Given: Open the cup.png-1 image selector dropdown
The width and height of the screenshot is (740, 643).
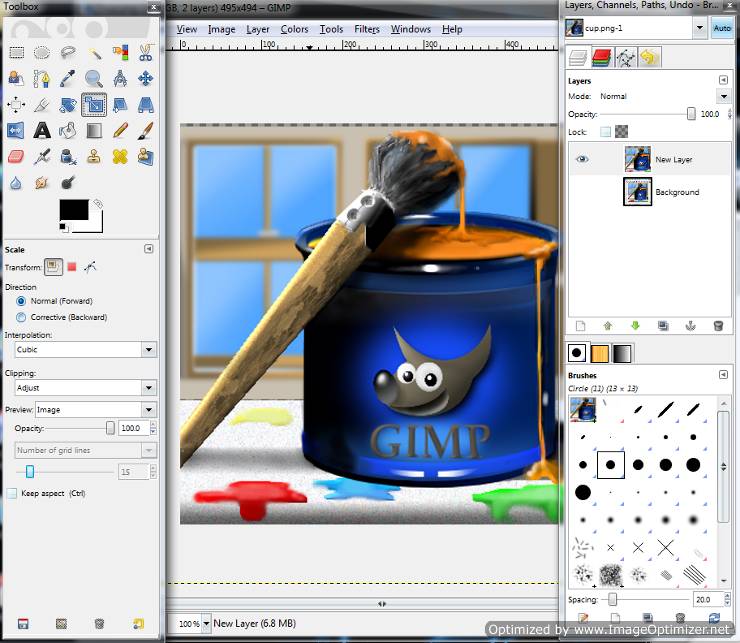Looking at the screenshot, I should (699, 28).
